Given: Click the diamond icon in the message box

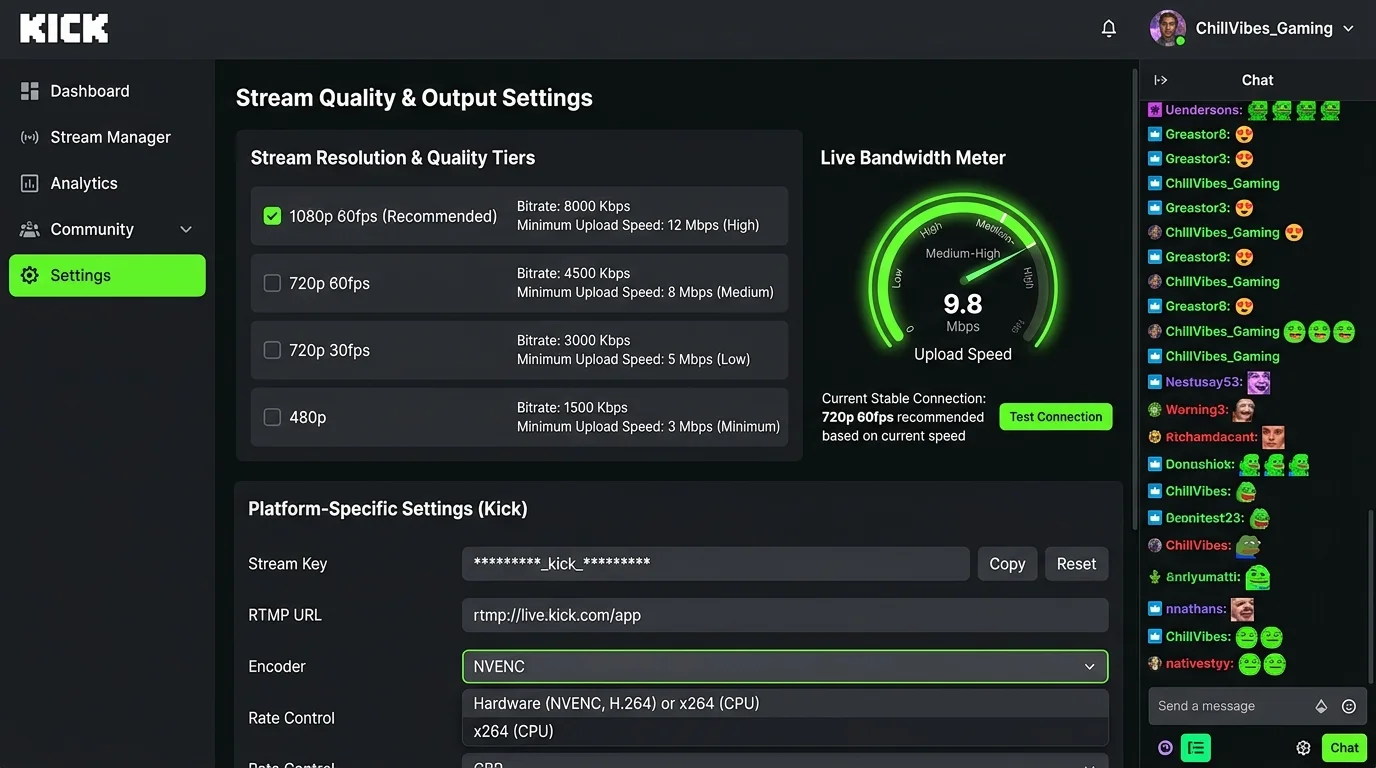Looking at the screenshot, I should tap(1321, 706).
